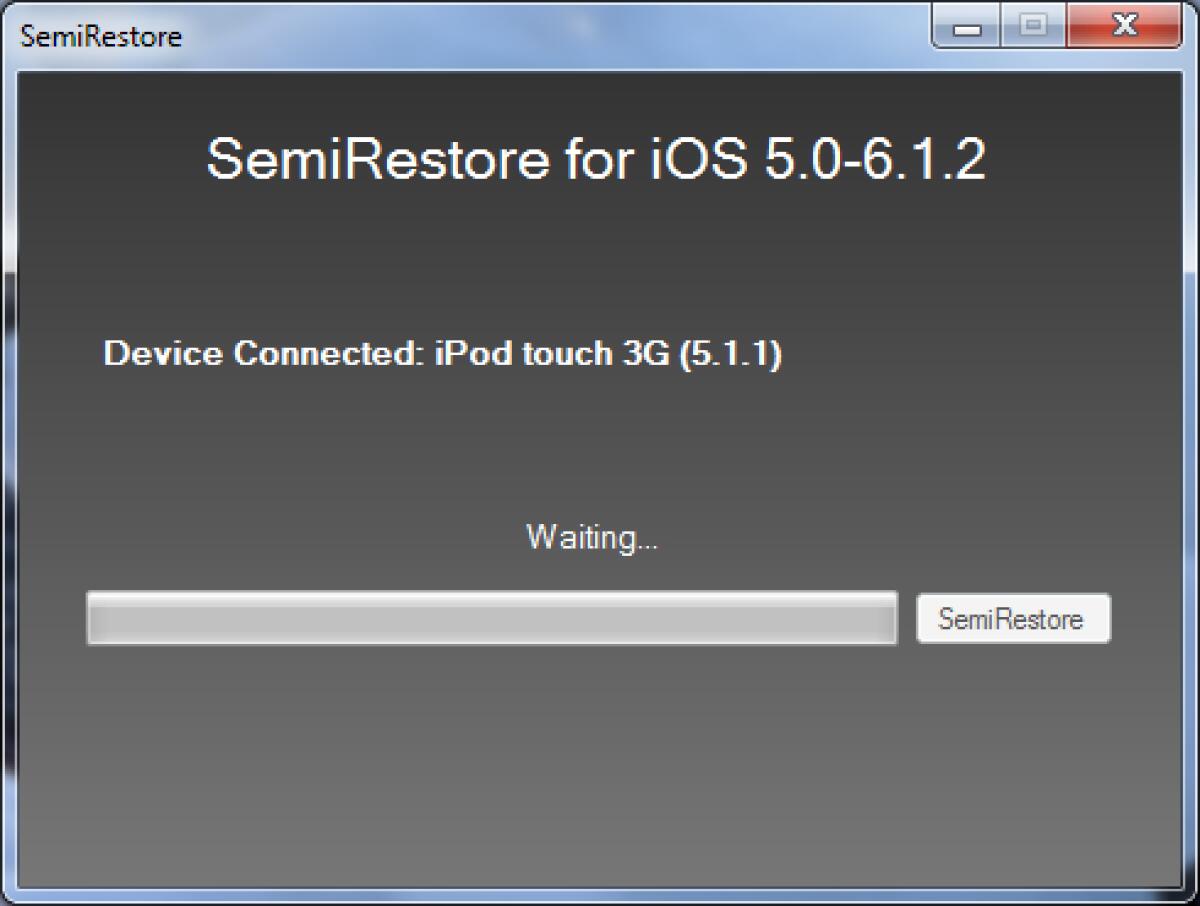
Task: Maximize the SemiRestore window
Action: (1035, 27)
